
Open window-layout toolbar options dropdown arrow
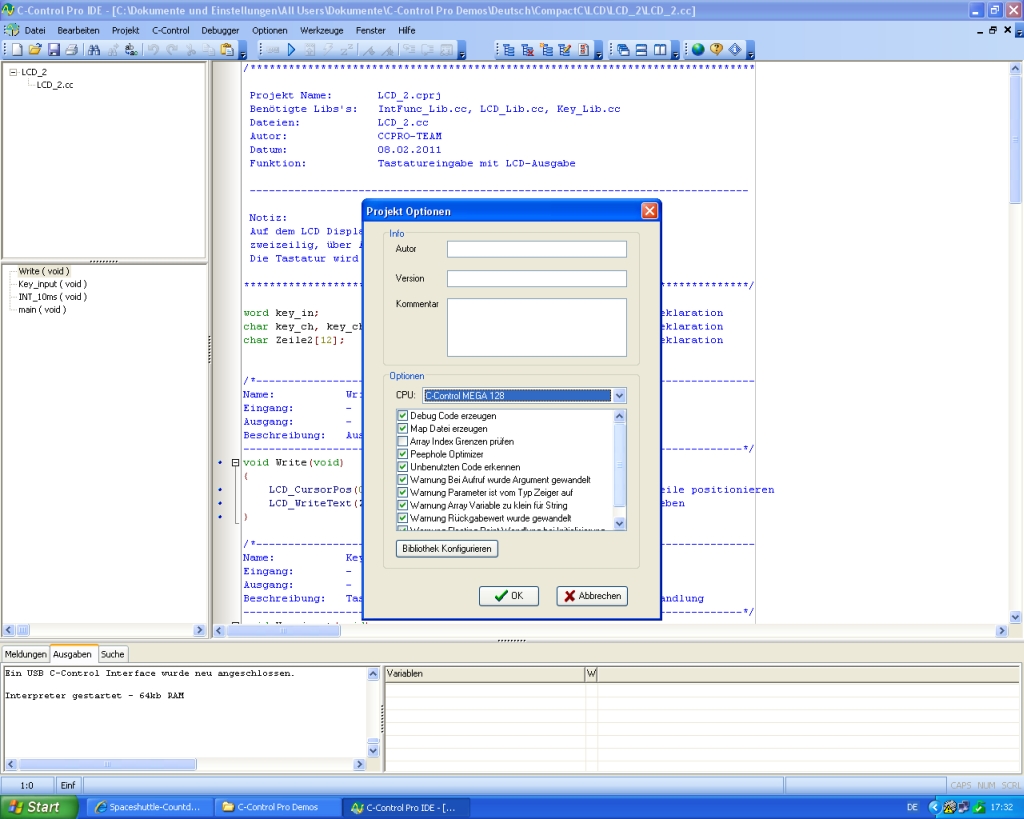(x=675, y=52)
